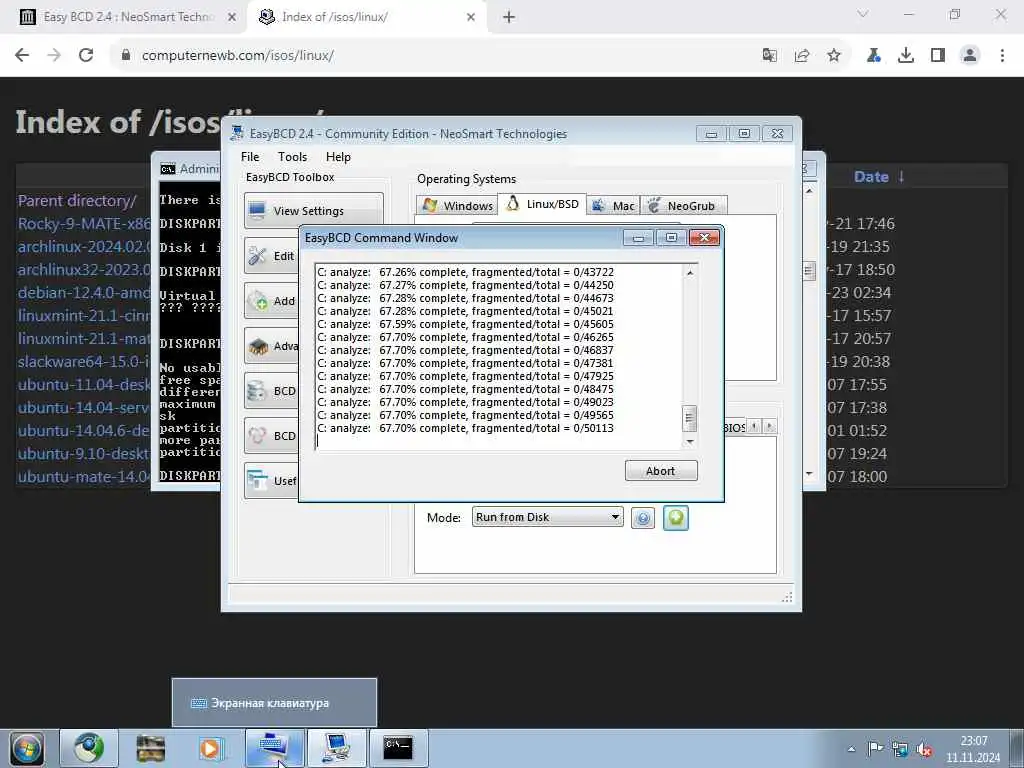This screenshot has height=768, width=1024.
Task: Click the tab scroll right arrow near BIOS
Action: coord(769,426)
